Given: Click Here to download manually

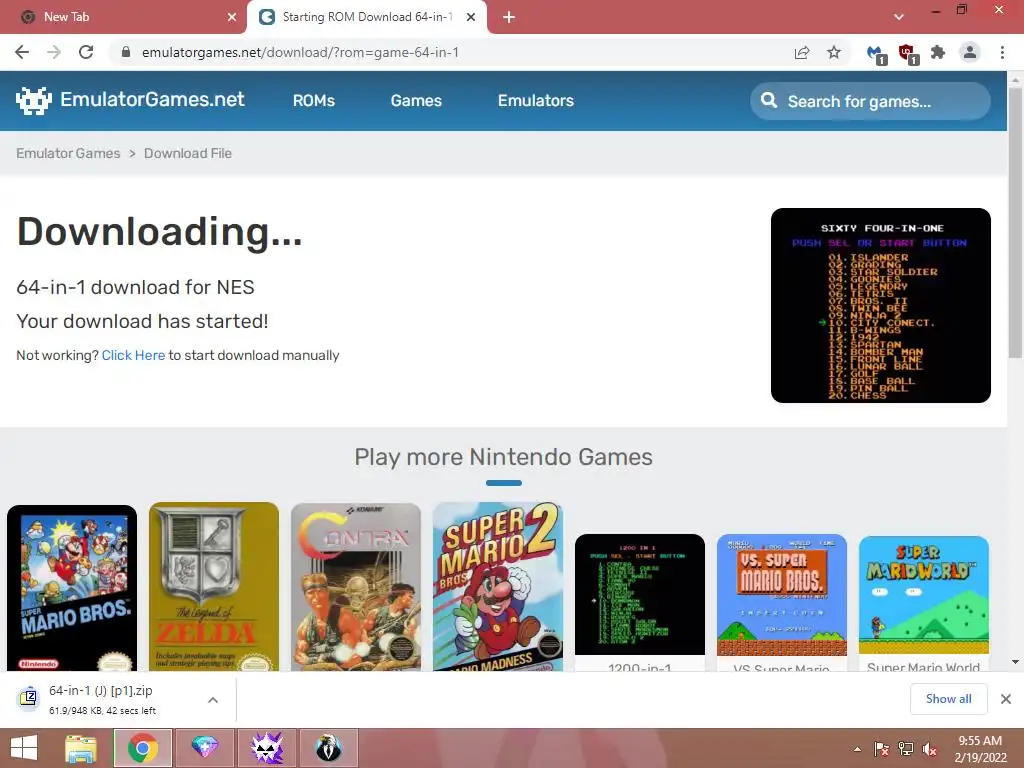Looking at the screenshot, I should pyautogui.click(x=133, y=355).
